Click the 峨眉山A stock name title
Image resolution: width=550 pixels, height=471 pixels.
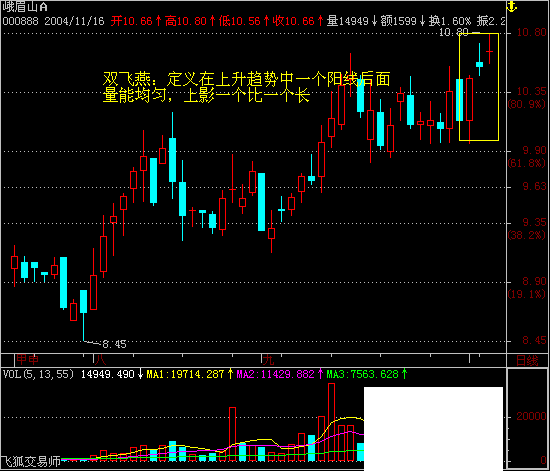(x=25, y=7)
